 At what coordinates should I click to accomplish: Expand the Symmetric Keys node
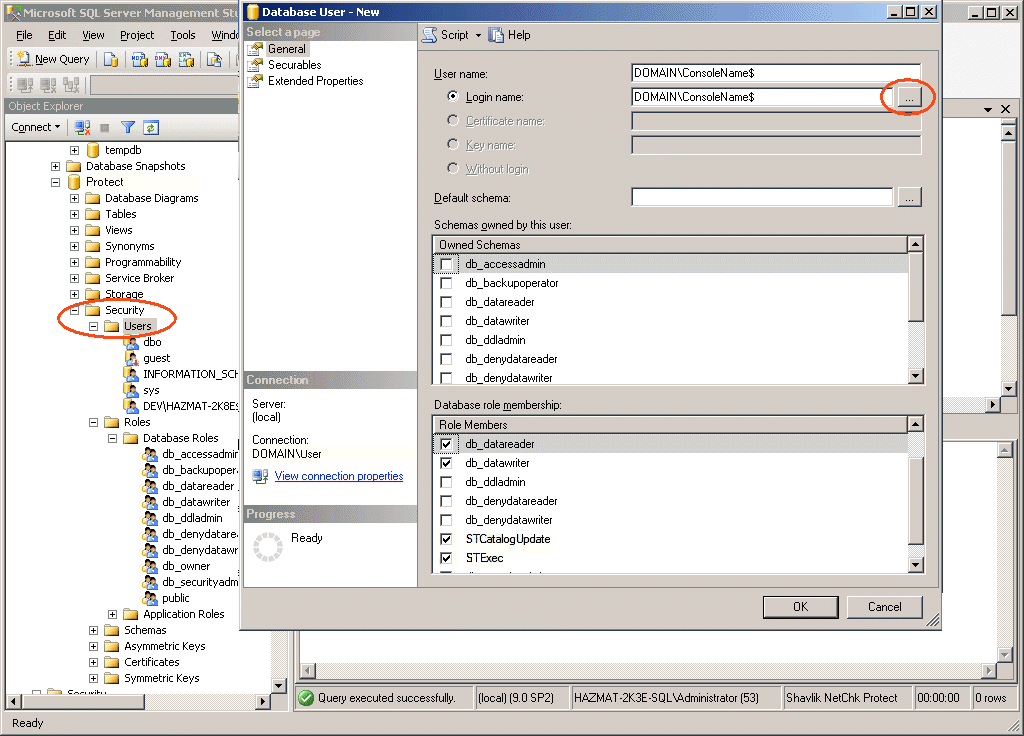coord(93,679)
